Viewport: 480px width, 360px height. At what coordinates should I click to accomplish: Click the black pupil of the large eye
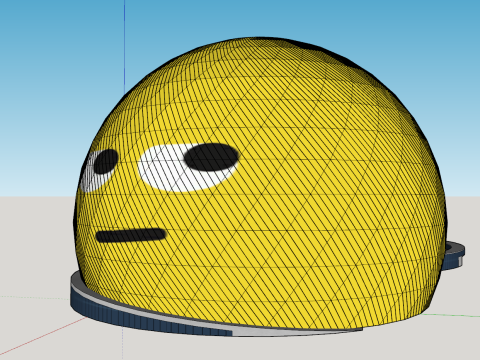[211, 157]
